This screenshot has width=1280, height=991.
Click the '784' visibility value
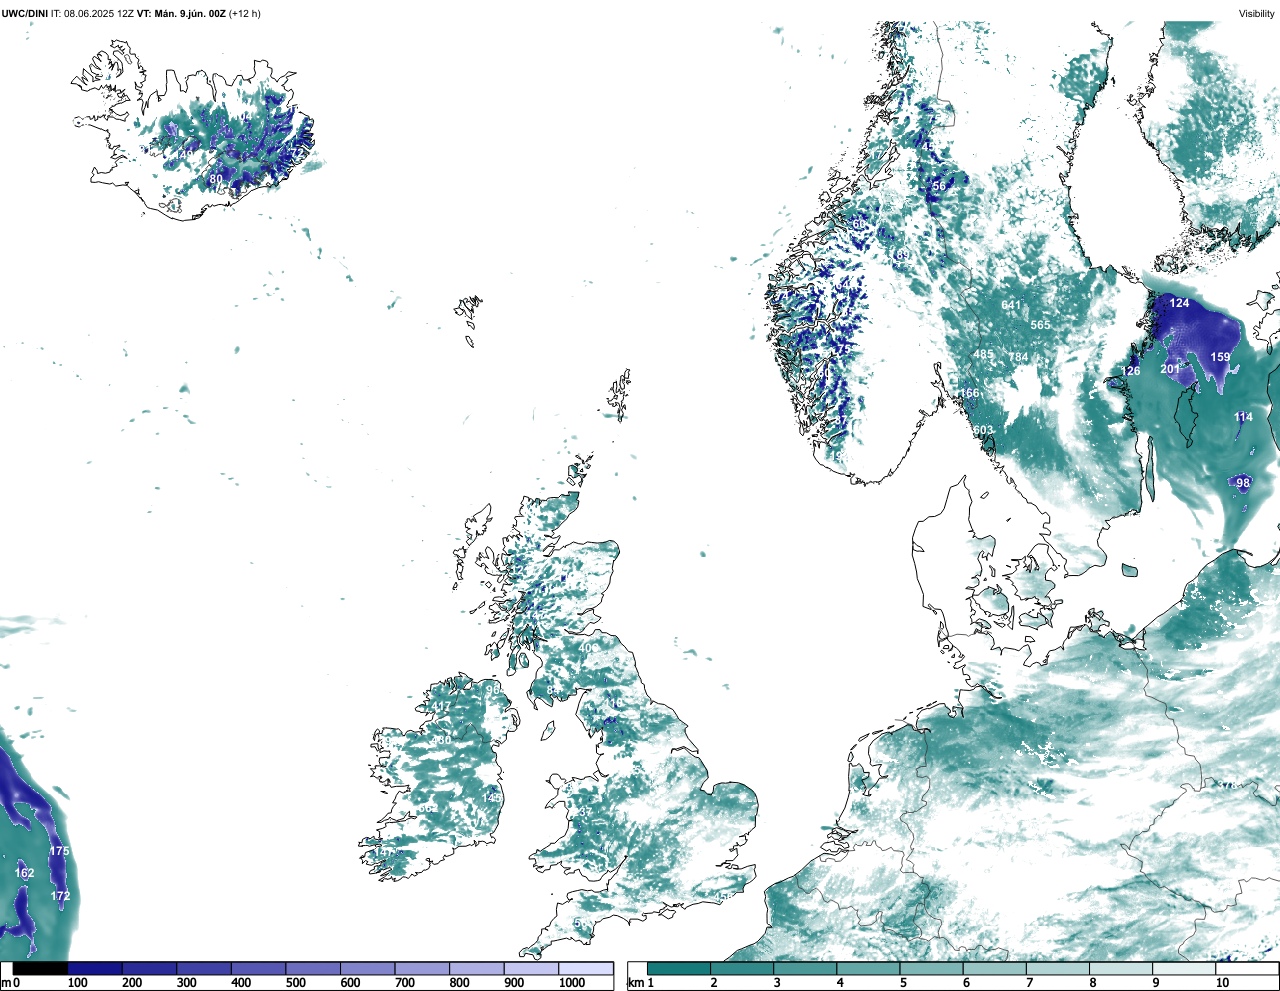click(1018, 357)
